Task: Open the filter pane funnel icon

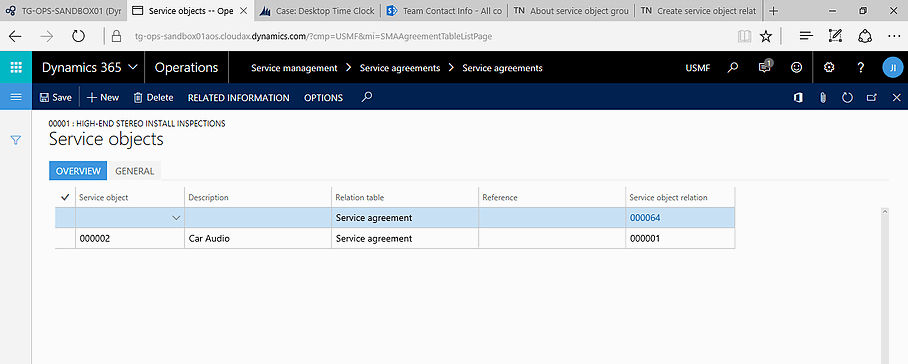Action: coord(16,140)
